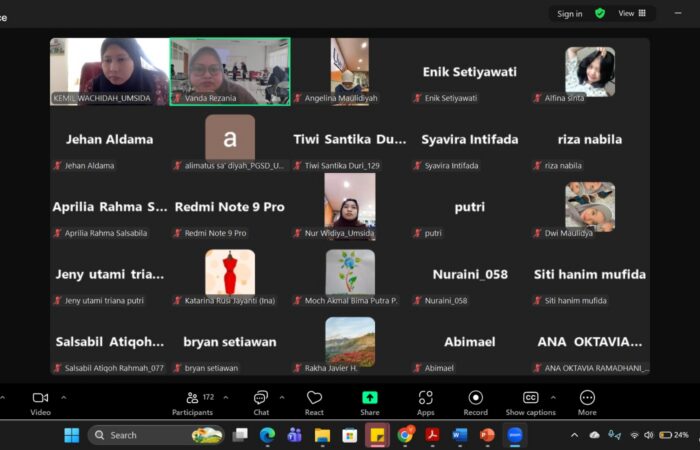Expand the arrow next to Video

(64, 397)
